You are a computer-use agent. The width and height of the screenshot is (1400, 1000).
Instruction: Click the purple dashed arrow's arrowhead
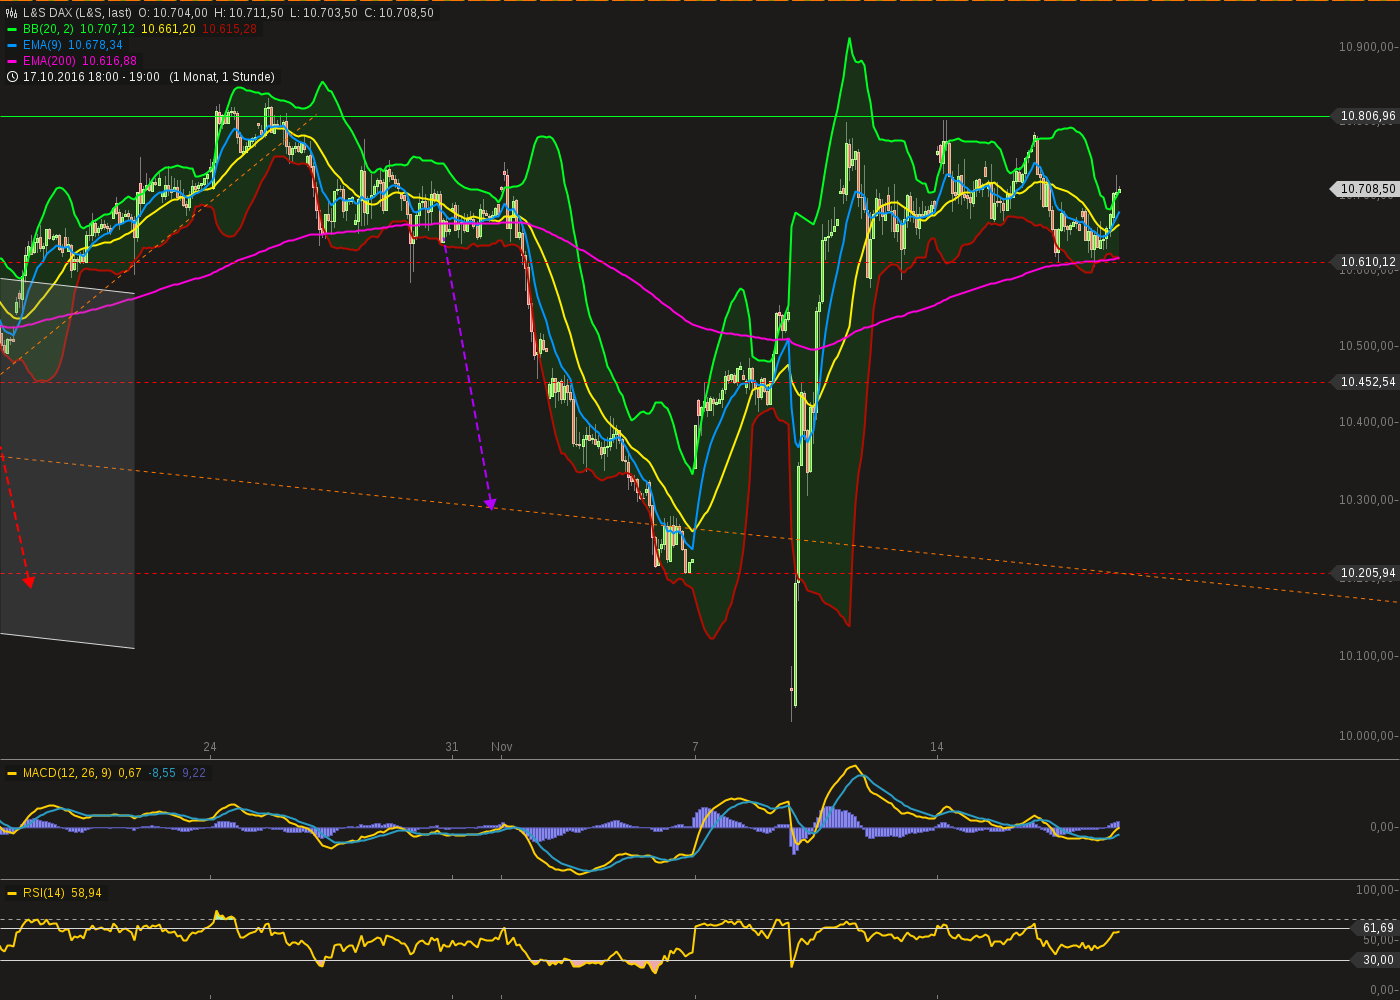(490, 504)
